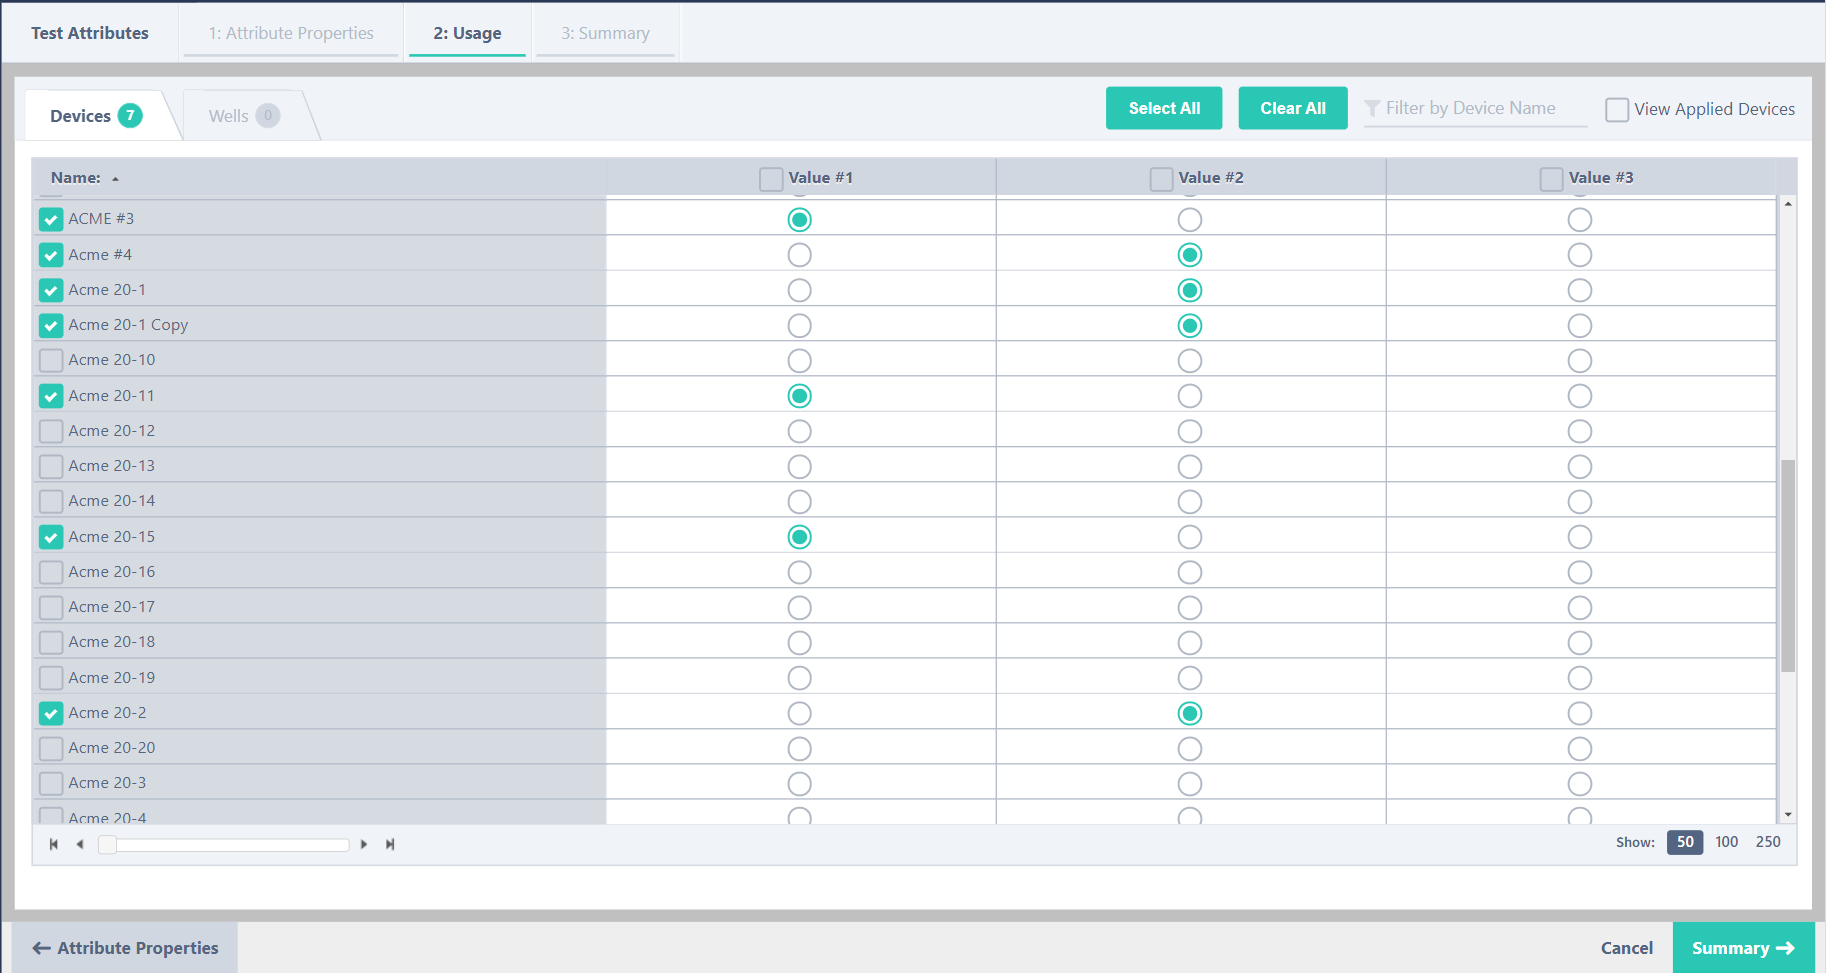Proceed with the Summary button
Viewport: 1826px width, 973px height.
[x=1743, y=948]
